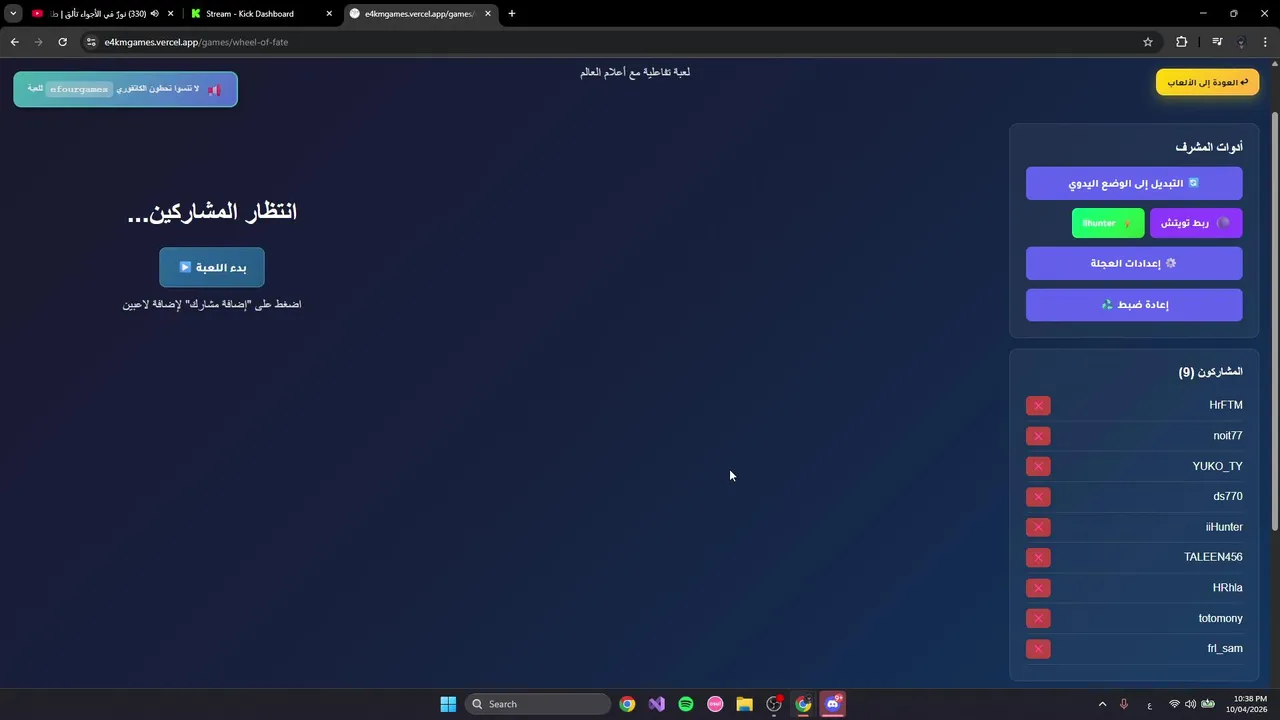This screenshot has height=720, width=1280.
Task: Remove participant TALEEN456
Action: click(x=1038, y=557)
